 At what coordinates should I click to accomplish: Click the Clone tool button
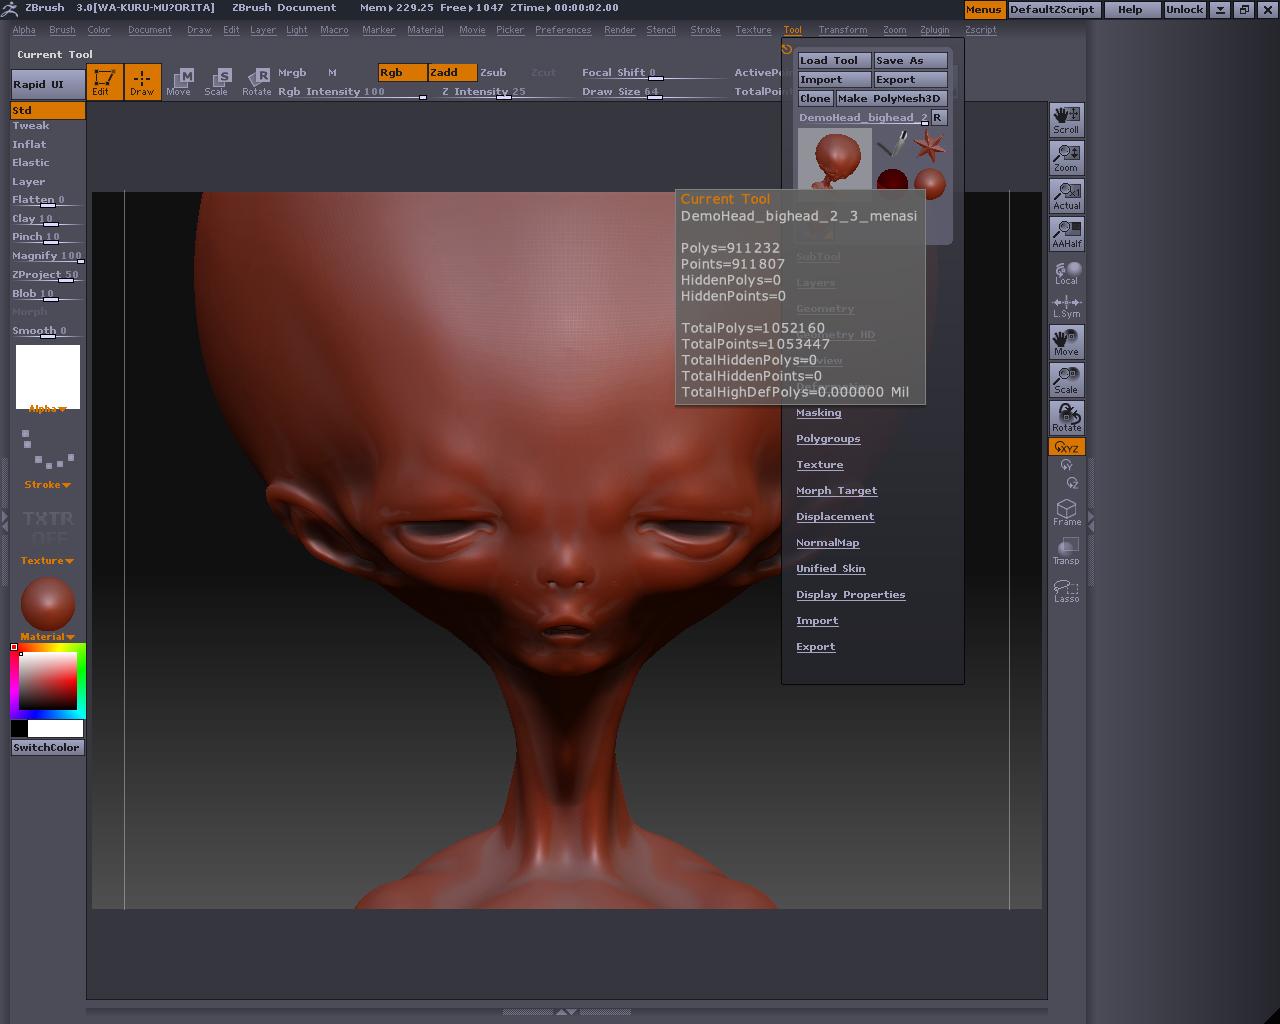point(815,99)
